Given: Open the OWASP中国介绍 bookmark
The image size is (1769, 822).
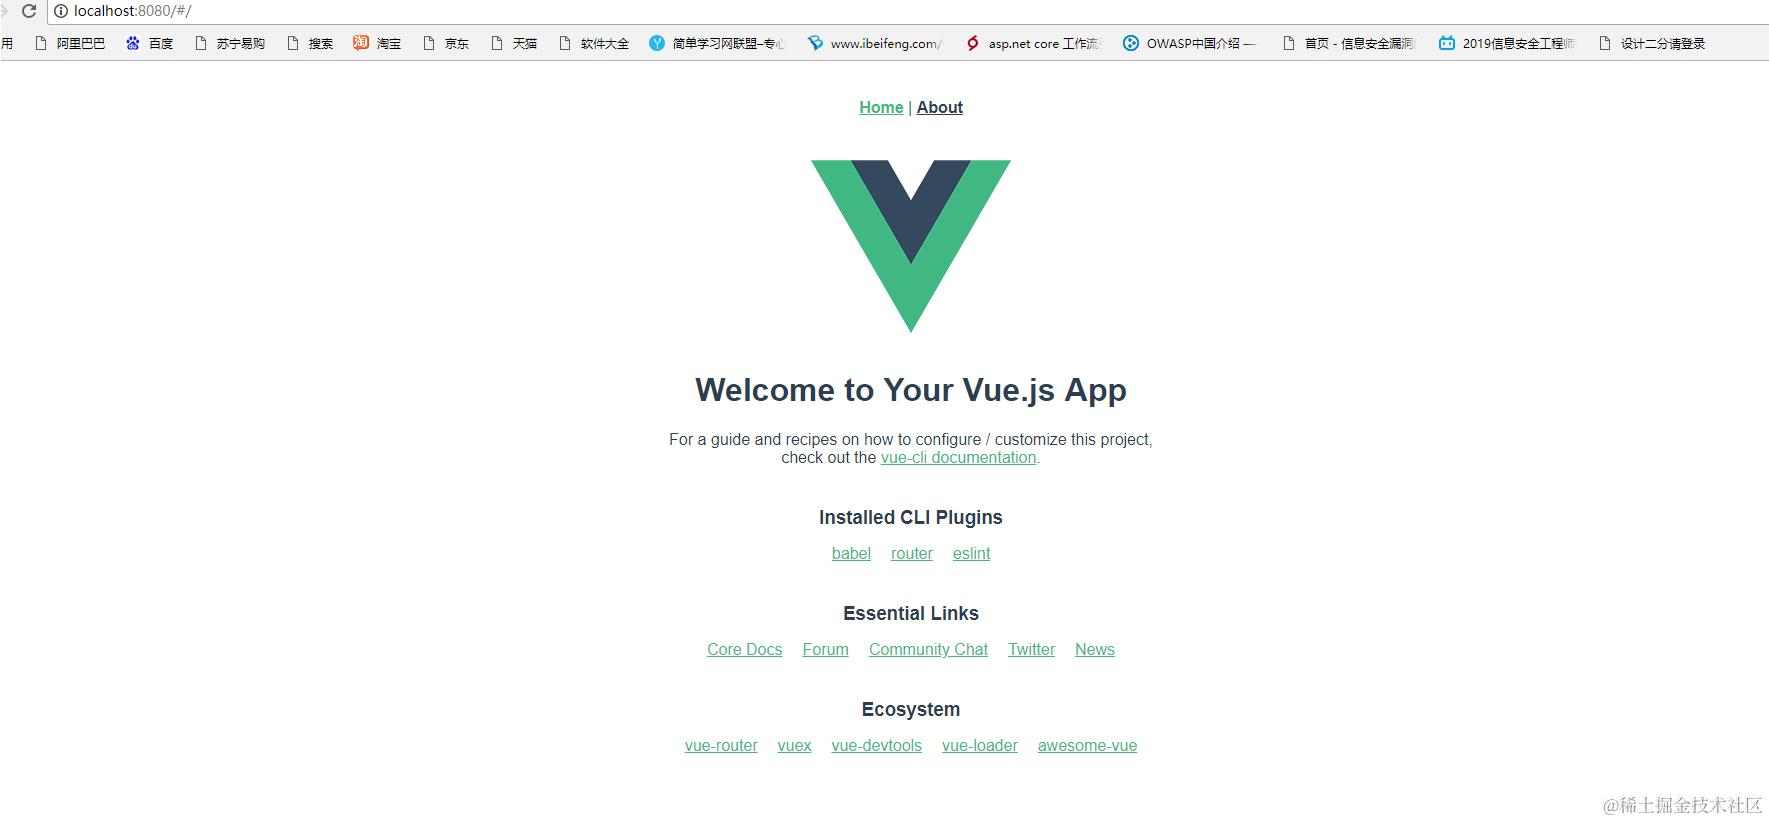Looking at the screenshot, I should (1189, 43).
